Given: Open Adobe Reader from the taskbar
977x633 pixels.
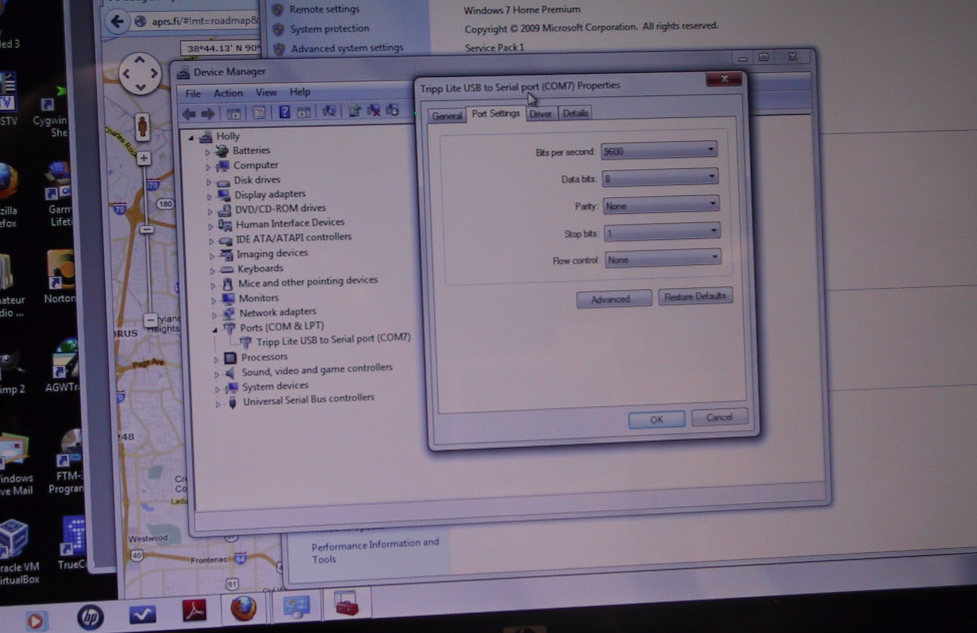Looking at the screenshot, I should pos(193,610).
